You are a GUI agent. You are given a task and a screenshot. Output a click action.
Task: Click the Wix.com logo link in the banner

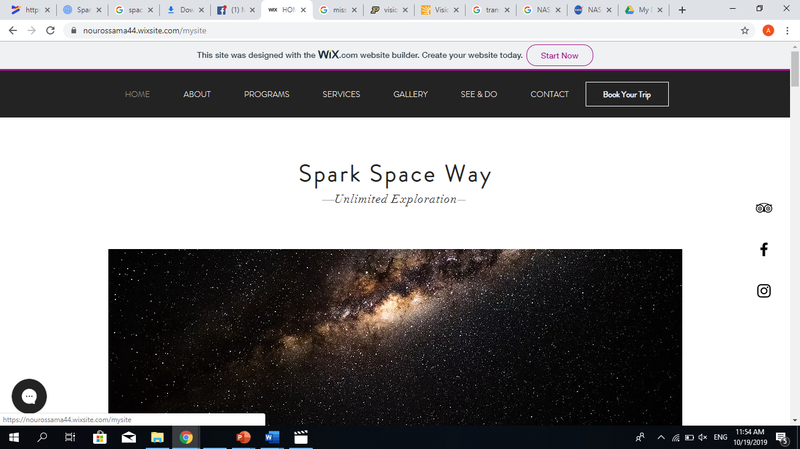pos(338,55)
